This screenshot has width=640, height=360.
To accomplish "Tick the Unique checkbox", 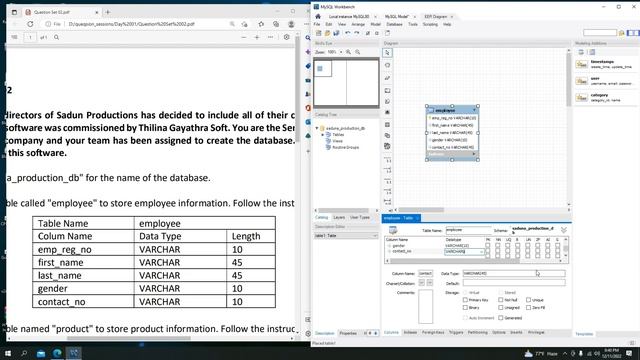I will click(x=528, y=300).
